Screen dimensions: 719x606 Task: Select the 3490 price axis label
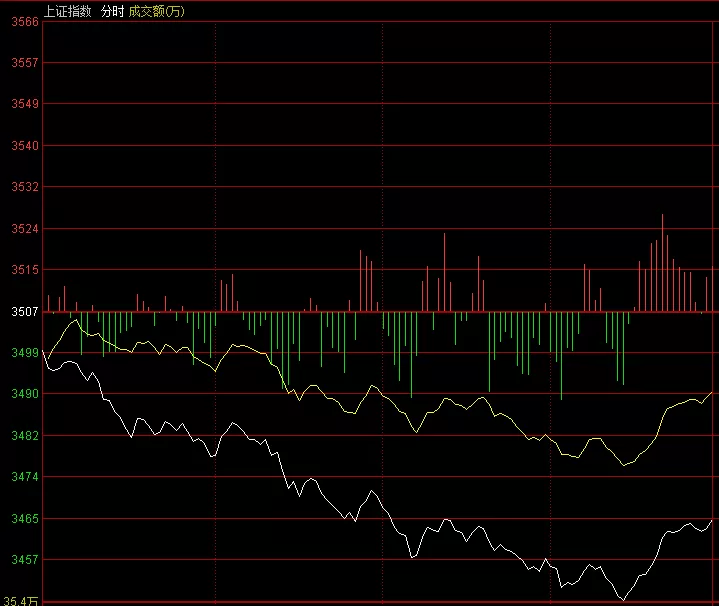(25, 394)
